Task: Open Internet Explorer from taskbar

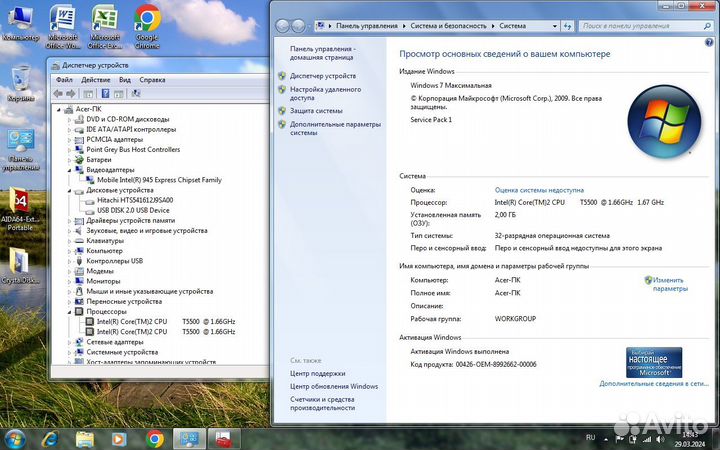Action: pyautogui.click(x=50, y=439)
